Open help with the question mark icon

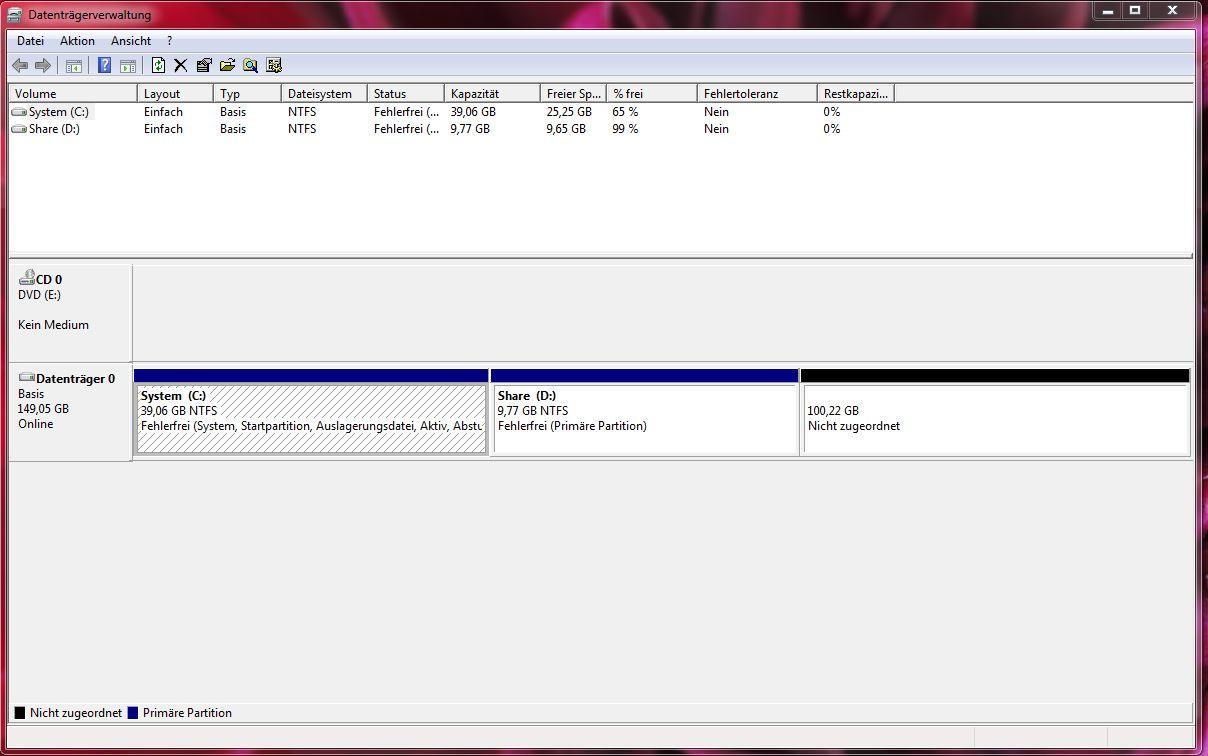[104, 66]
